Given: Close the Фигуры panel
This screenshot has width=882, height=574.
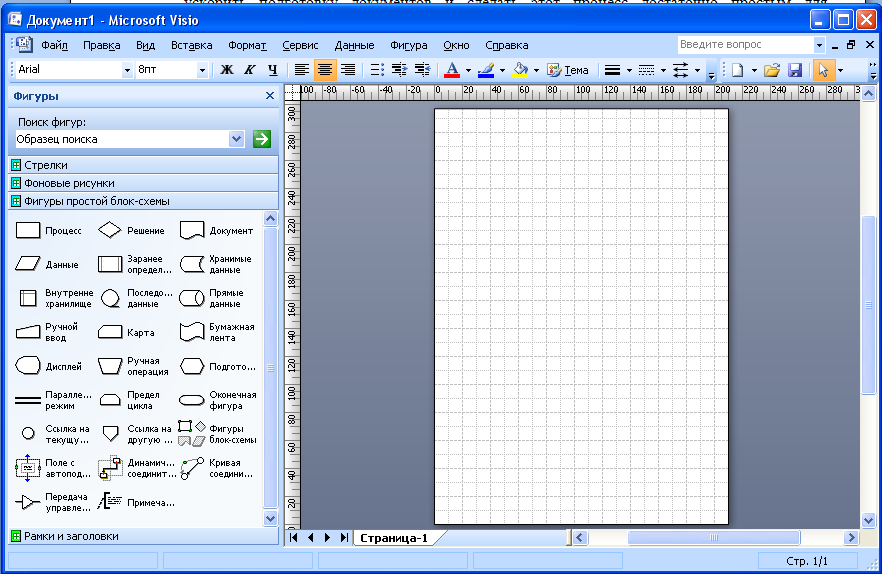Looking at the screenshot, I should pos(270,96).
